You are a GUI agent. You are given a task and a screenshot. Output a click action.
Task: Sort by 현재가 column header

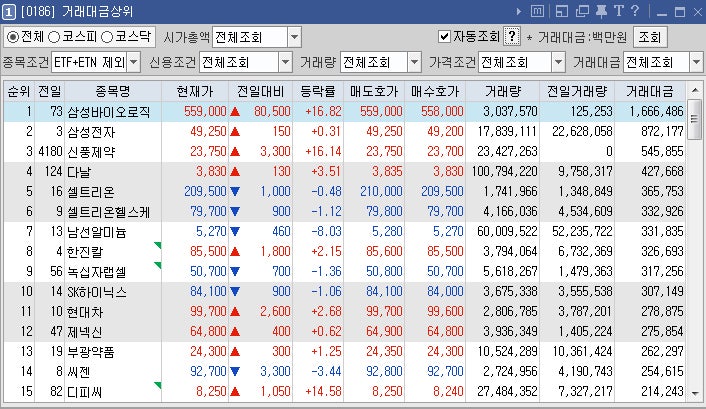pos(195,91)
